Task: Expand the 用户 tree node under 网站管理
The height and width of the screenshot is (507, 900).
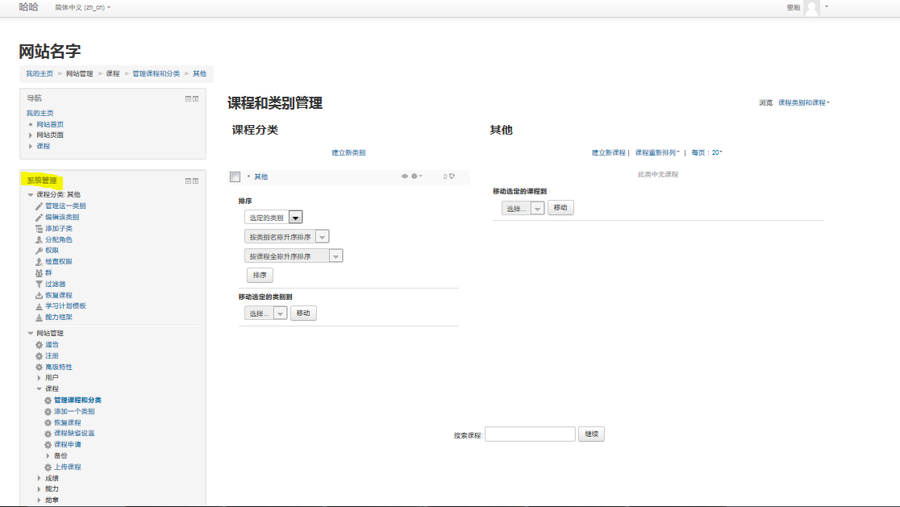Action: pos(39,378)
